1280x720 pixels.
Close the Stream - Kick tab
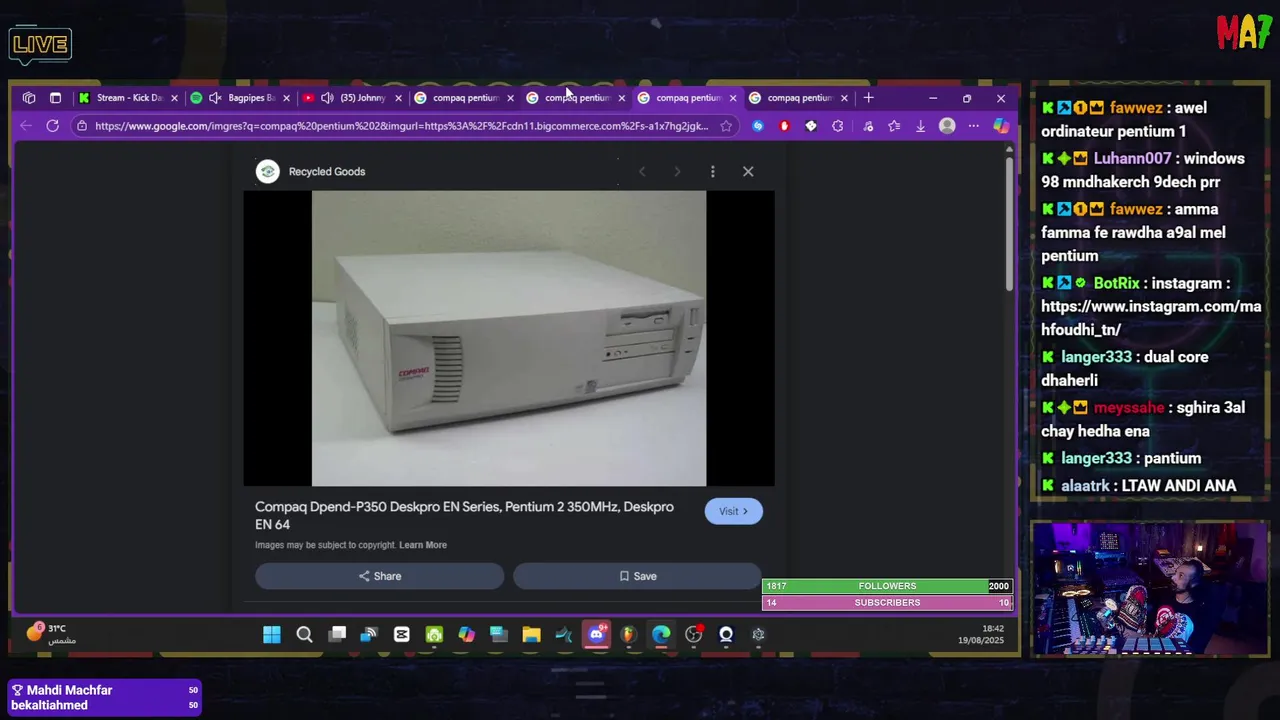point(174,98)
